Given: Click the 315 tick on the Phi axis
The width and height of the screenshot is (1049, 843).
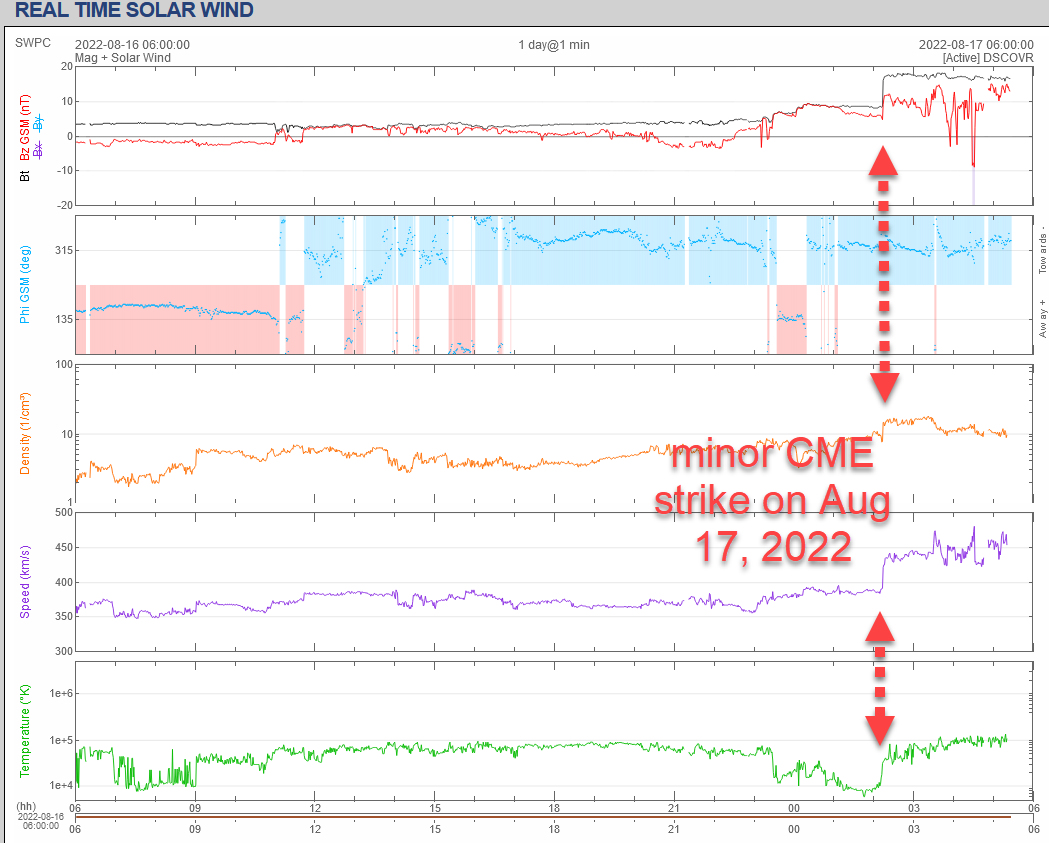Looking at the screenshot, I should coord(64,250).
